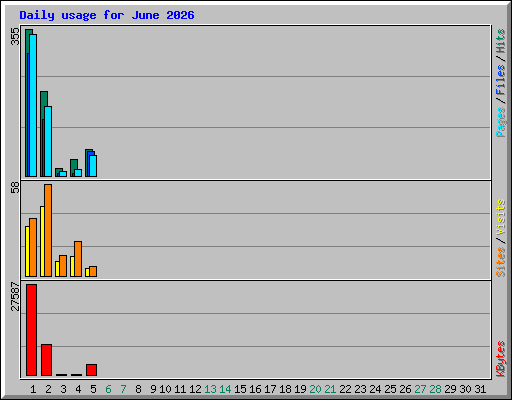This screenshot has height=400, width=512.
Task: Click day label 29 on axis
Action: (x=450, y=389)
